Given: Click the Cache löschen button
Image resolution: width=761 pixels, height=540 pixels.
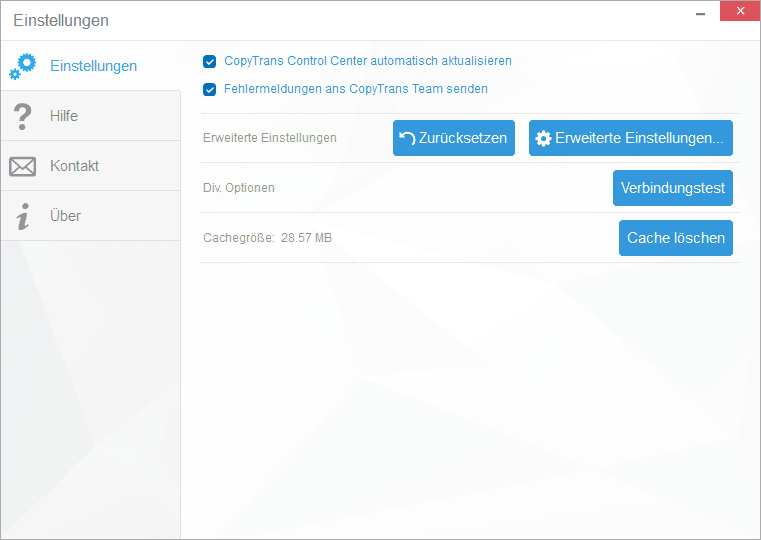Looking at the screenshot, I should pyautogui.click(x=676, y=238).
